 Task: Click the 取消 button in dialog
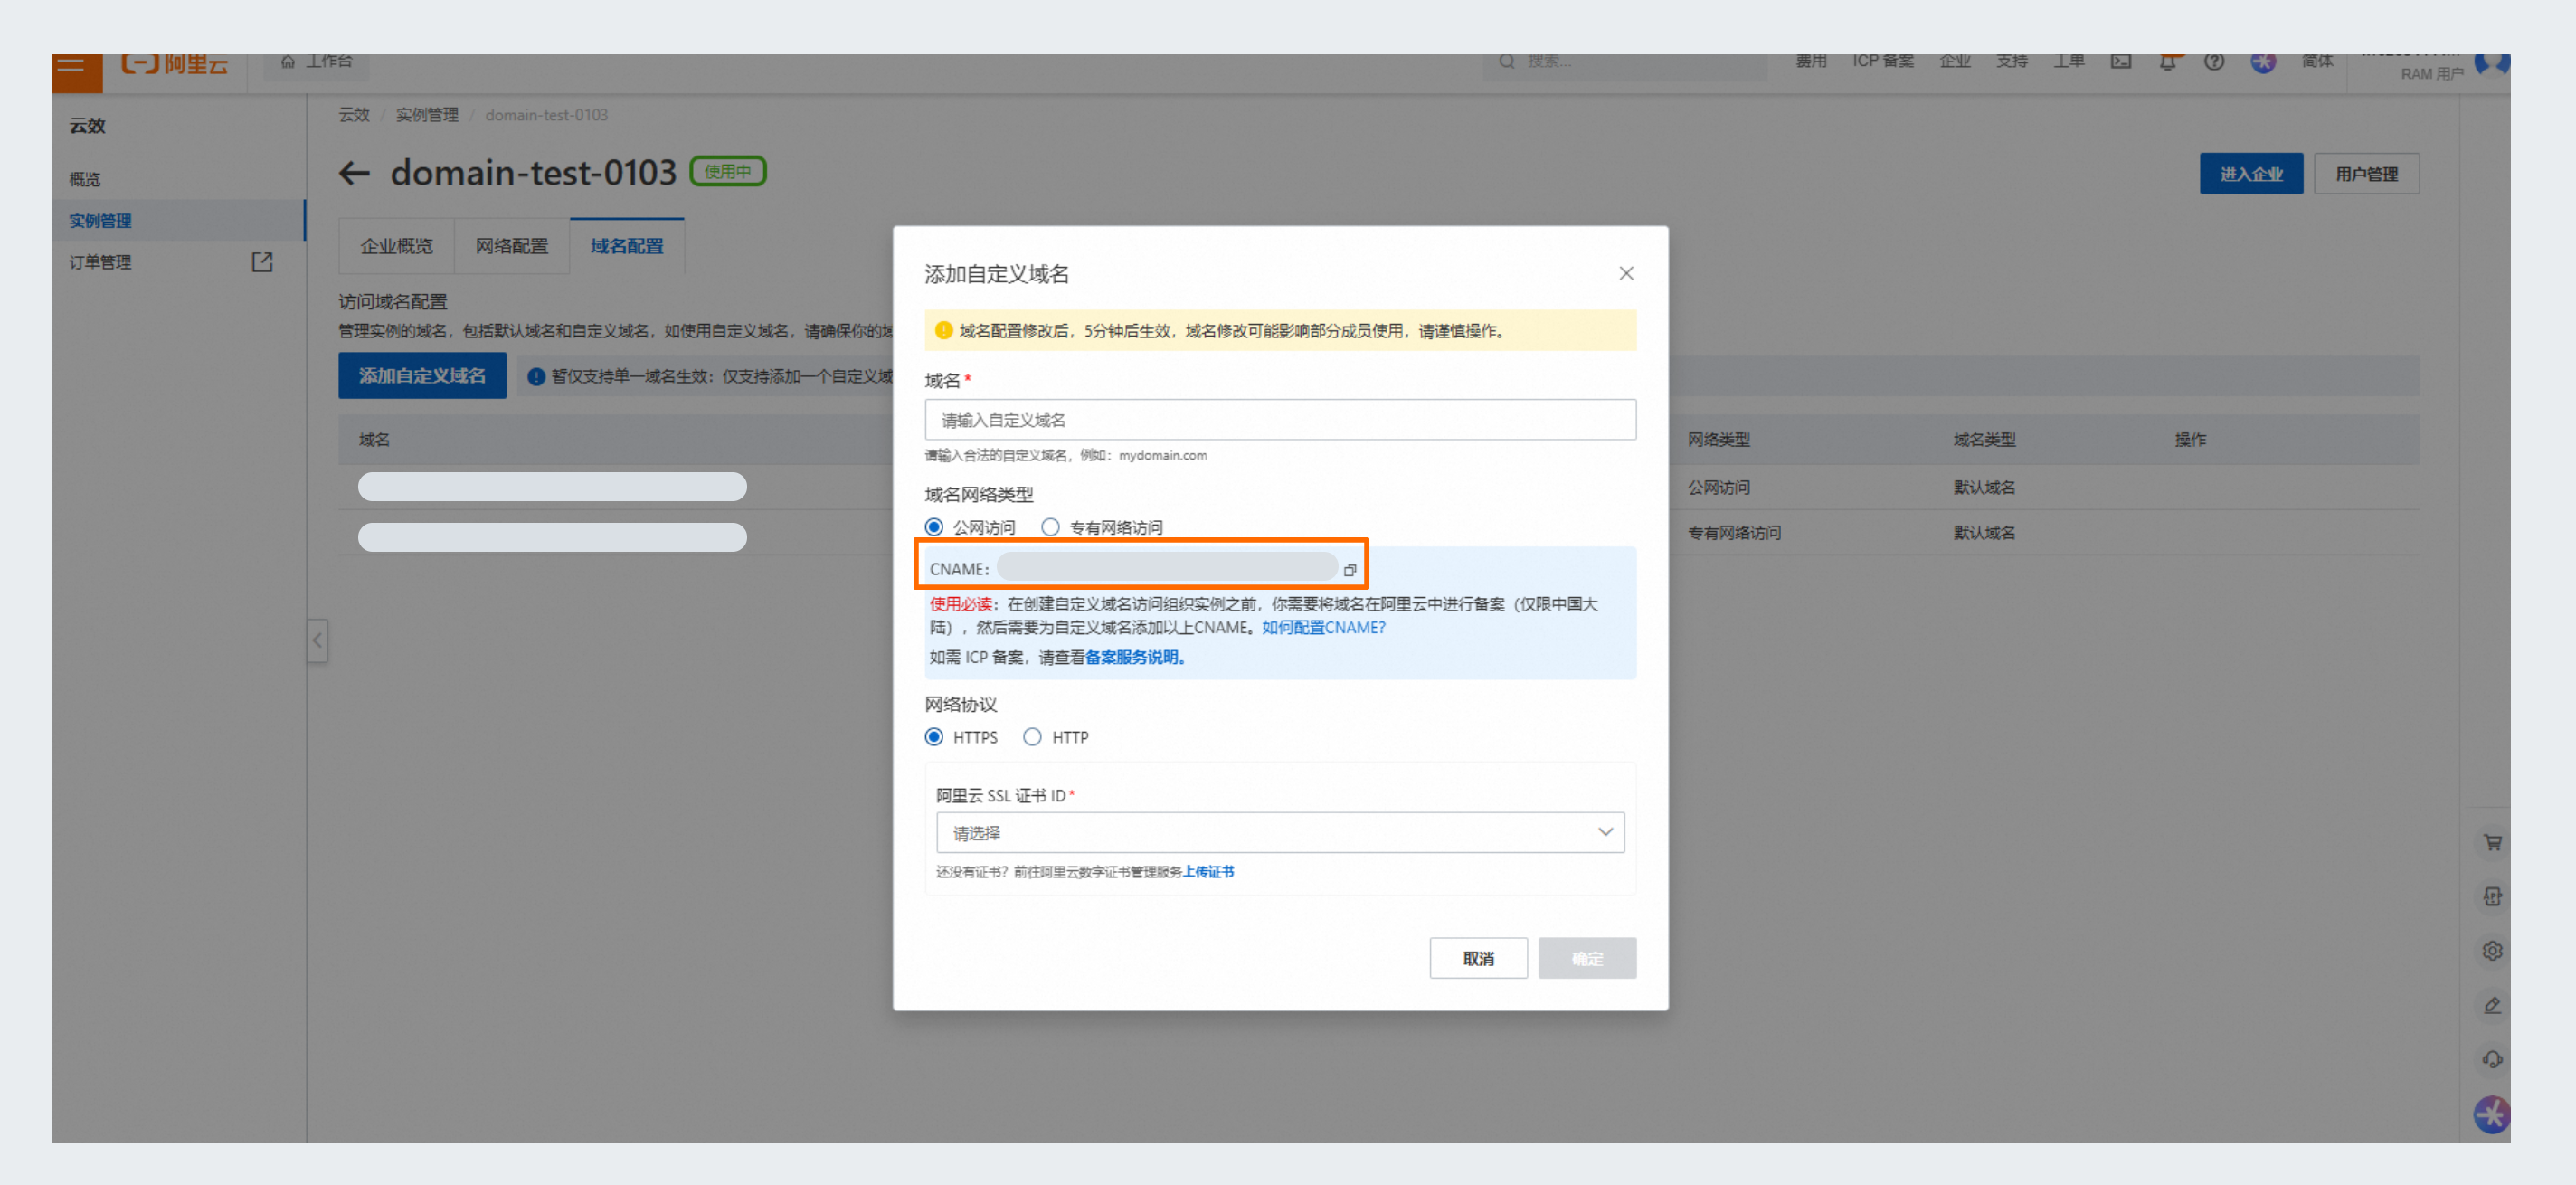[x=1477, y=958]
